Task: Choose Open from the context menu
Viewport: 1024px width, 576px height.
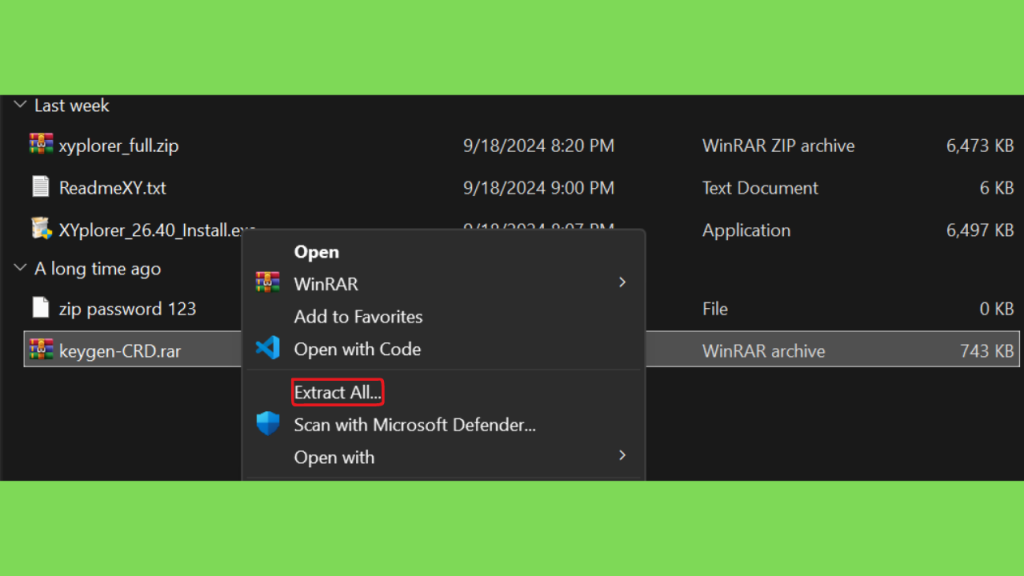Action: pyautogui.click(x=317, y=252)
